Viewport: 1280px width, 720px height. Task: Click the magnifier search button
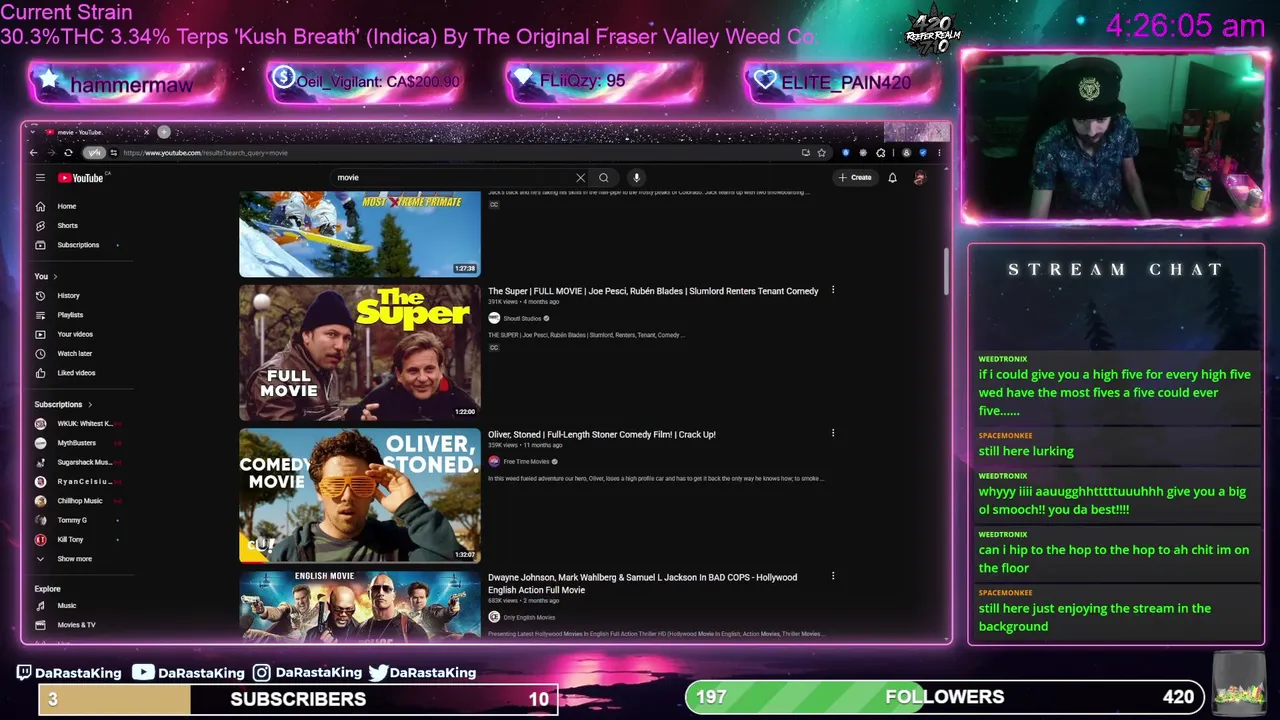(x=604, y=178)
